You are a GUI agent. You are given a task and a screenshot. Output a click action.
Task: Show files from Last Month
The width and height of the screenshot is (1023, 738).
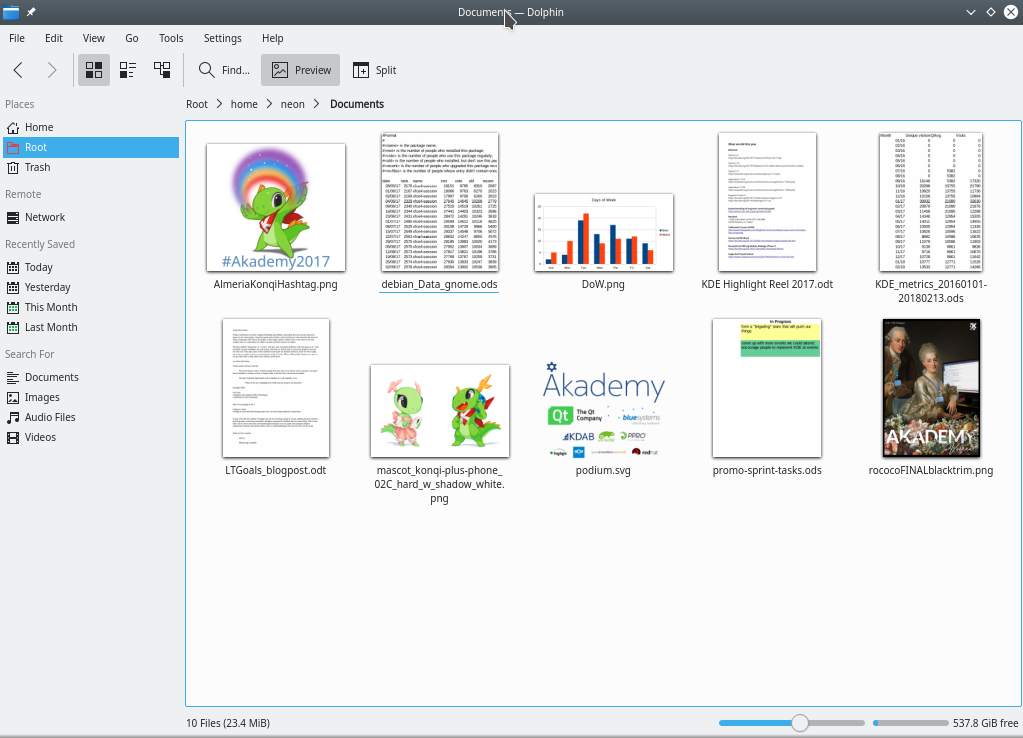click(x=50, y=327)
